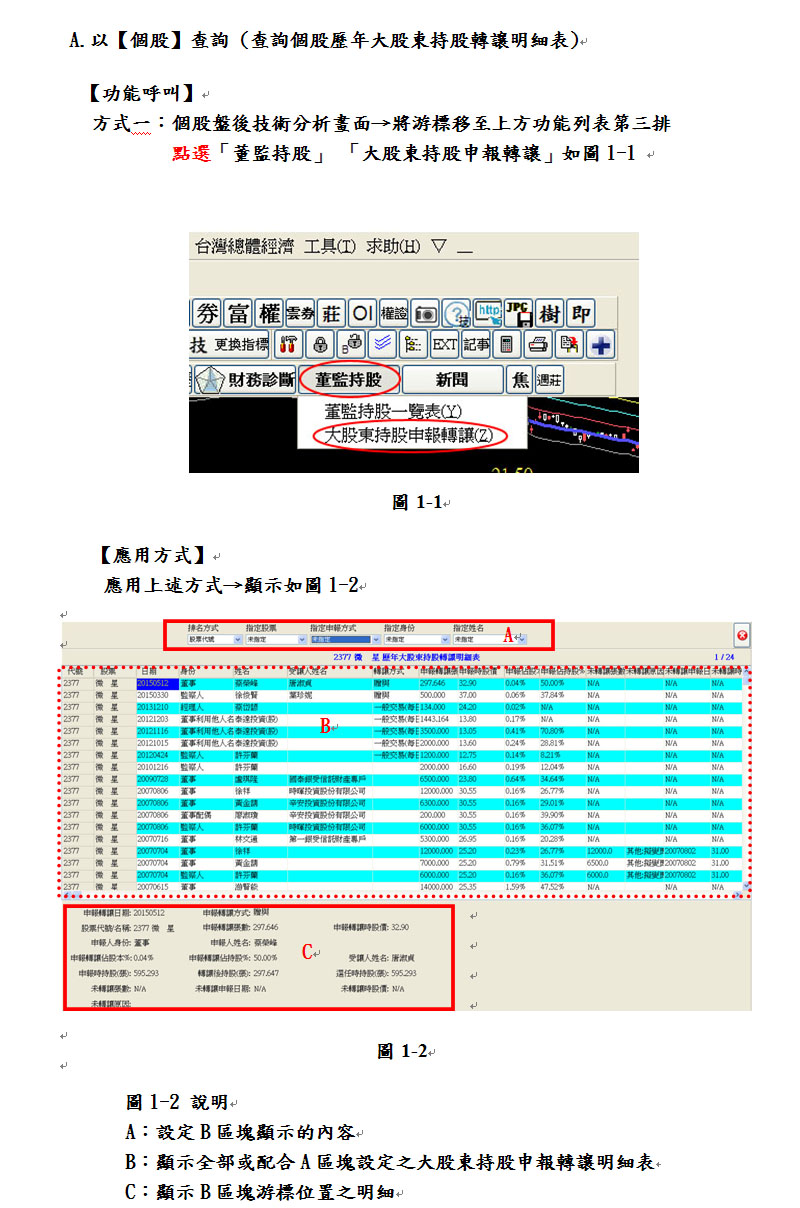Click the EXT toolbar icon
This screenshot has height=1208, width=800.
[x=445, y=345]
